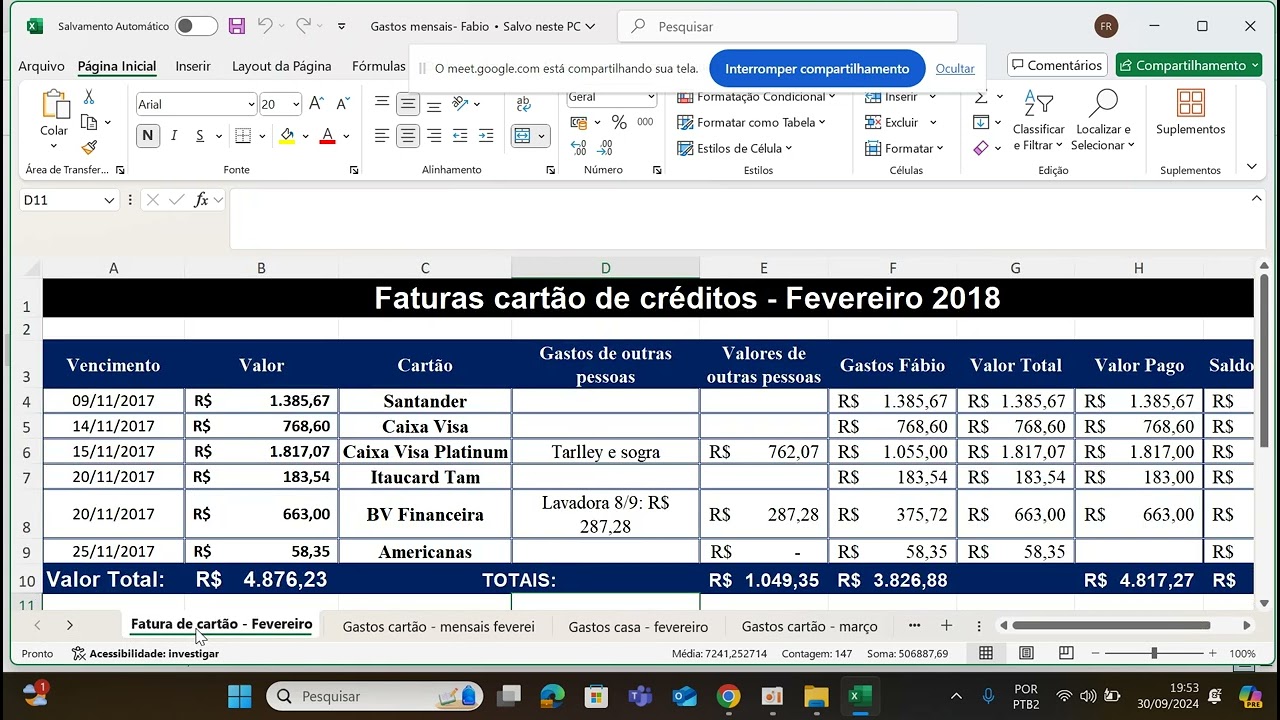
Task: Align text left in cell
Action: pos(381,136)
